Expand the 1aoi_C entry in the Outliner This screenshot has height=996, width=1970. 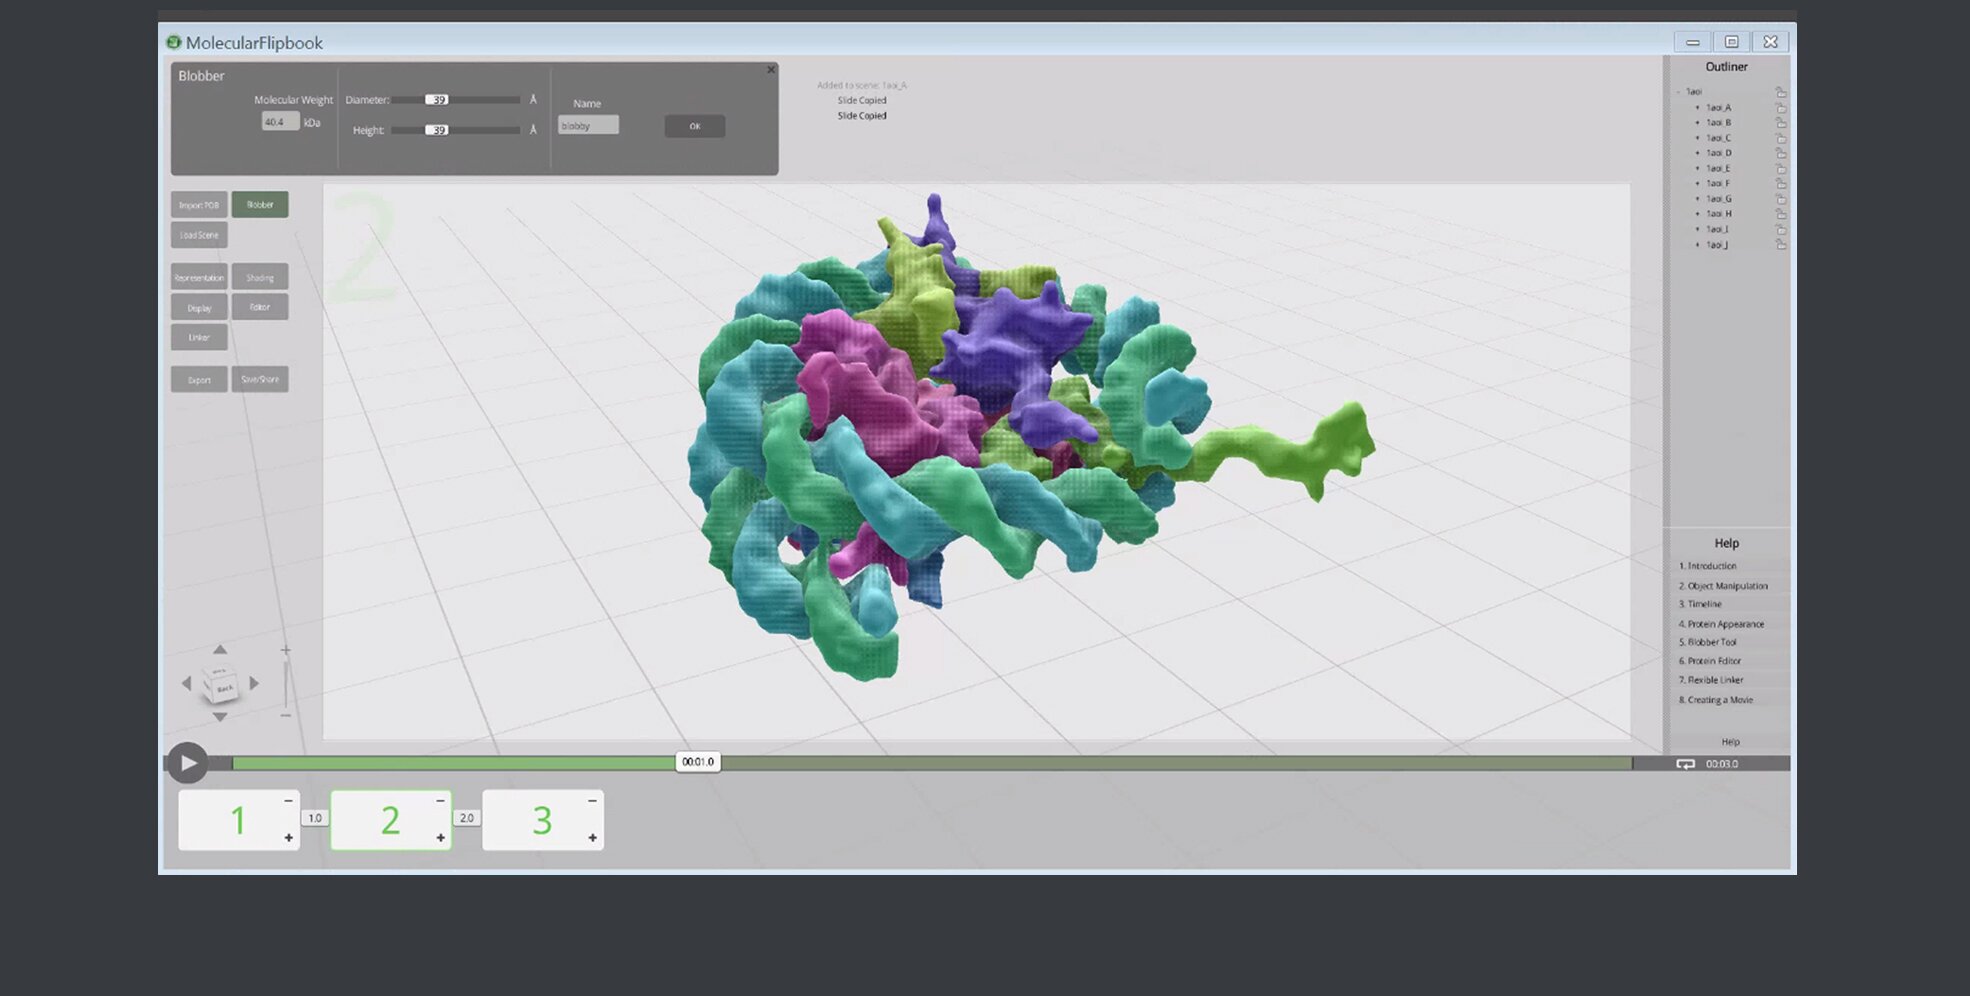(x=1697, y=138)
